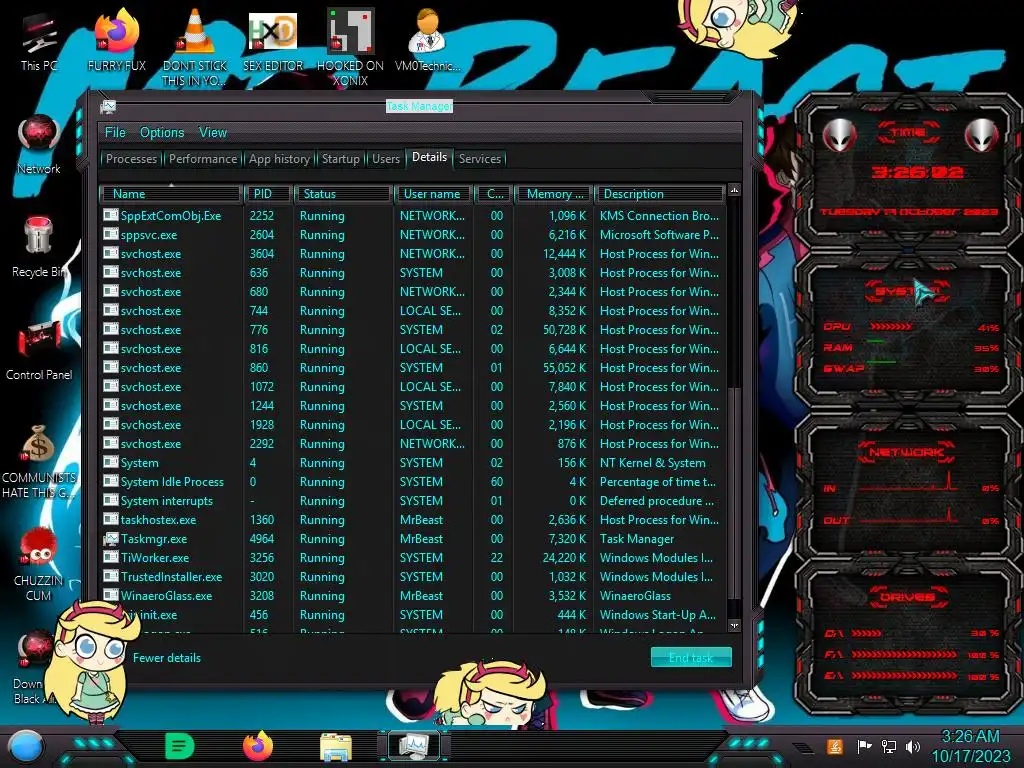Click the C:\ drive bar in Drives widget
The width and height of the screenshot is (1024, 768).
click(866, 633)
